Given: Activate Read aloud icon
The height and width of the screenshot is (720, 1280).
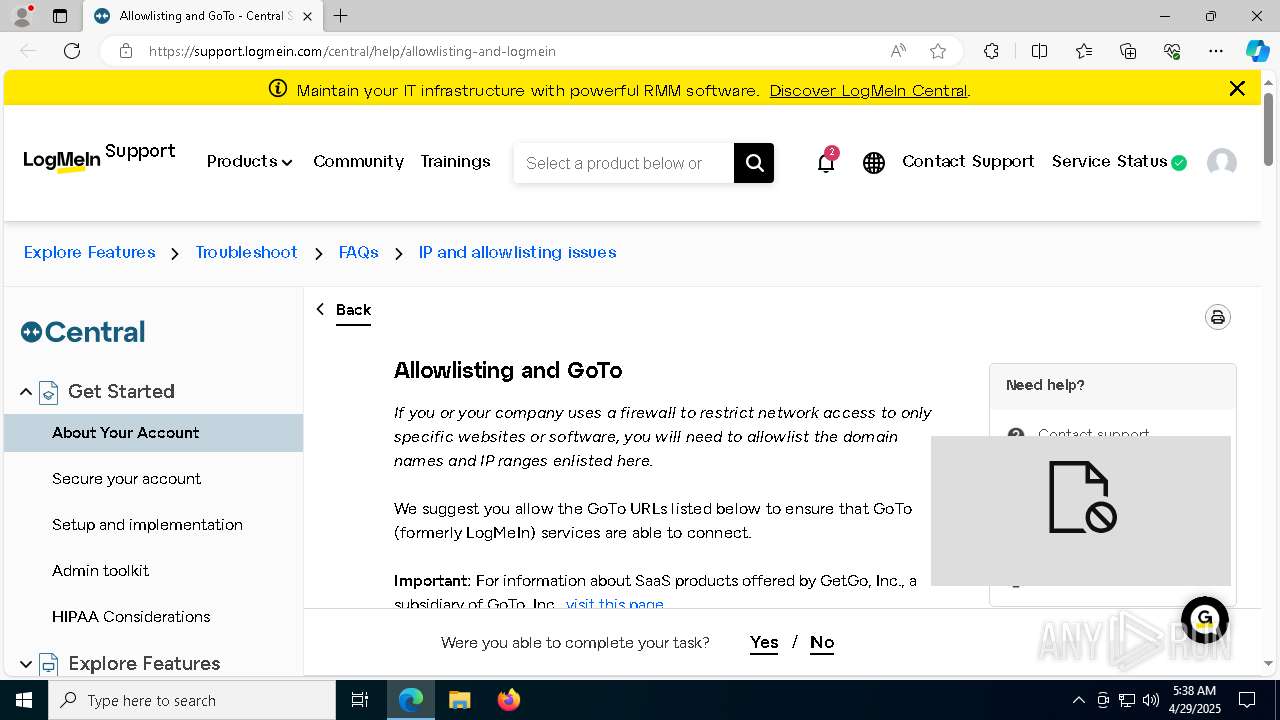Looking at the screenshot, I should coord(898,51).
